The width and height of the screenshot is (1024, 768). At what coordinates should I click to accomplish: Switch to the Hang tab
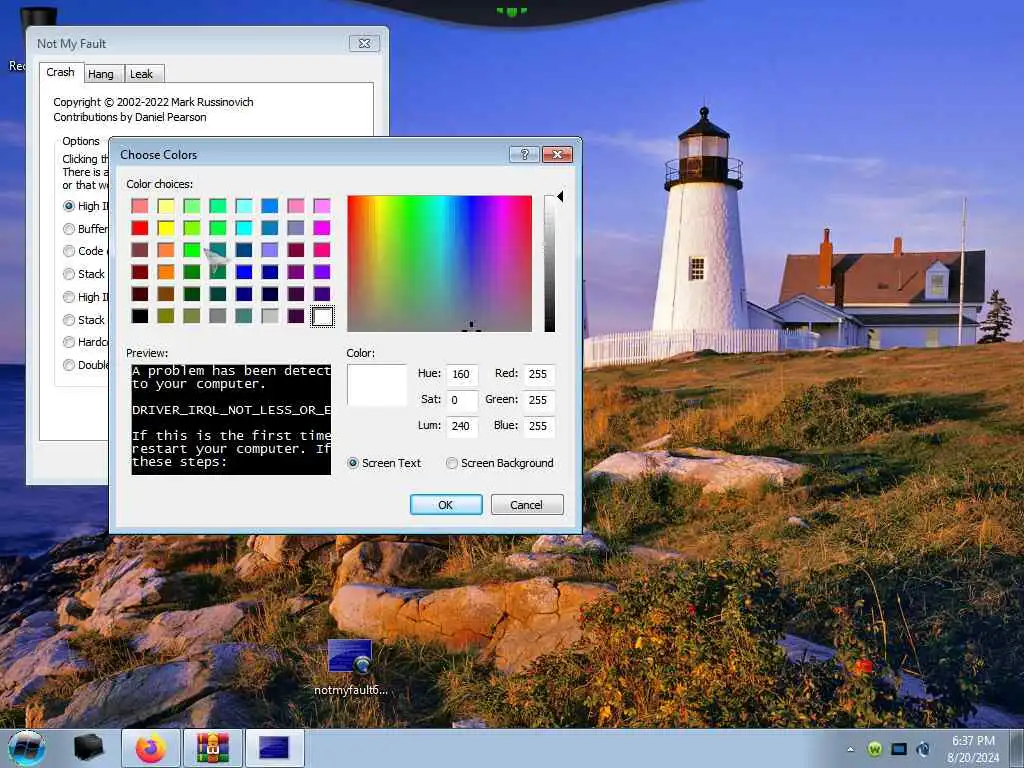coord(101,74)
